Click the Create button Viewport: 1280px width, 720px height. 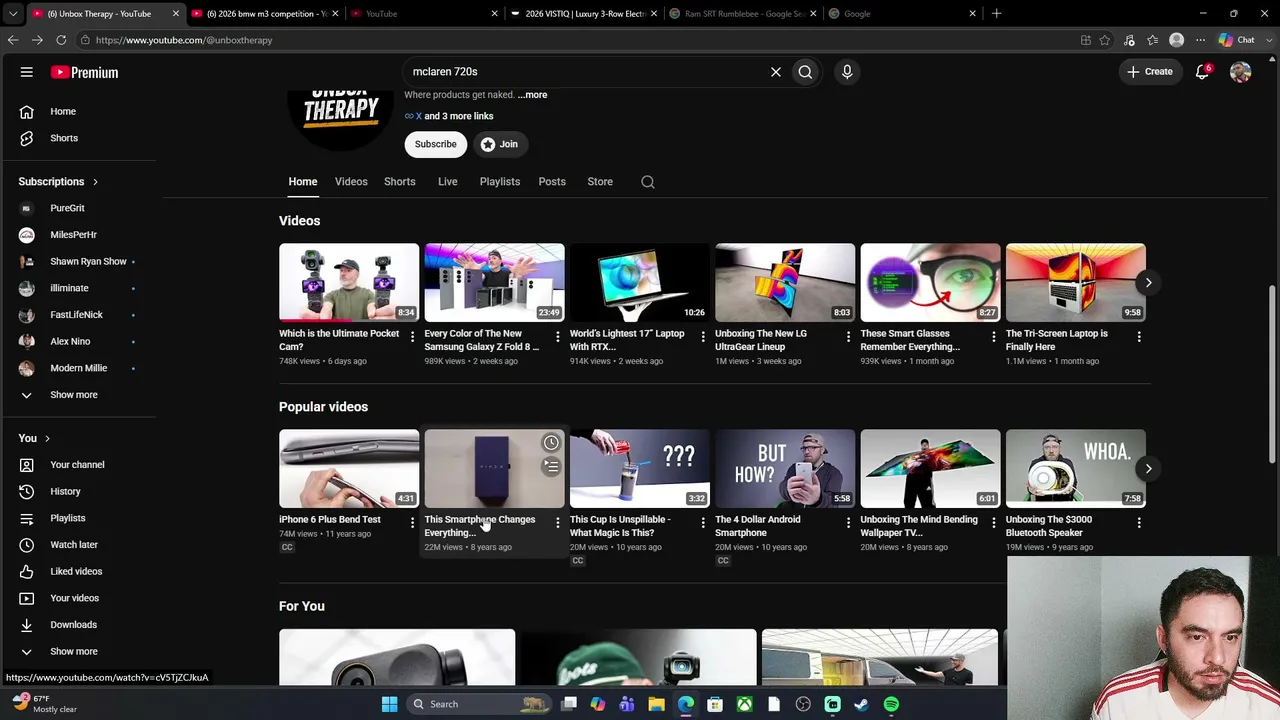pyautogui.click(x=1150, y=72)
